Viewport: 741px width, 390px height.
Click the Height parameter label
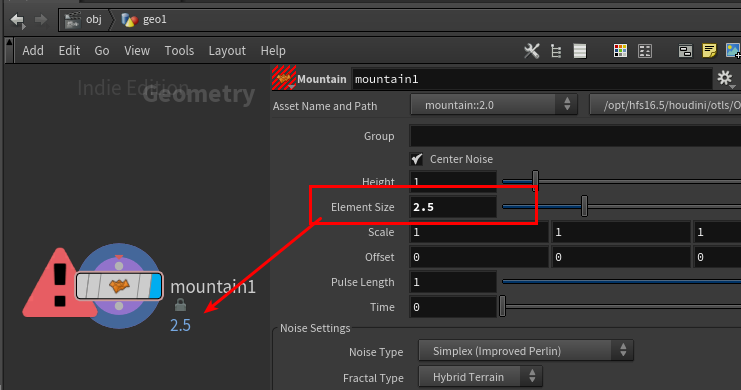[x=378, y=182]
